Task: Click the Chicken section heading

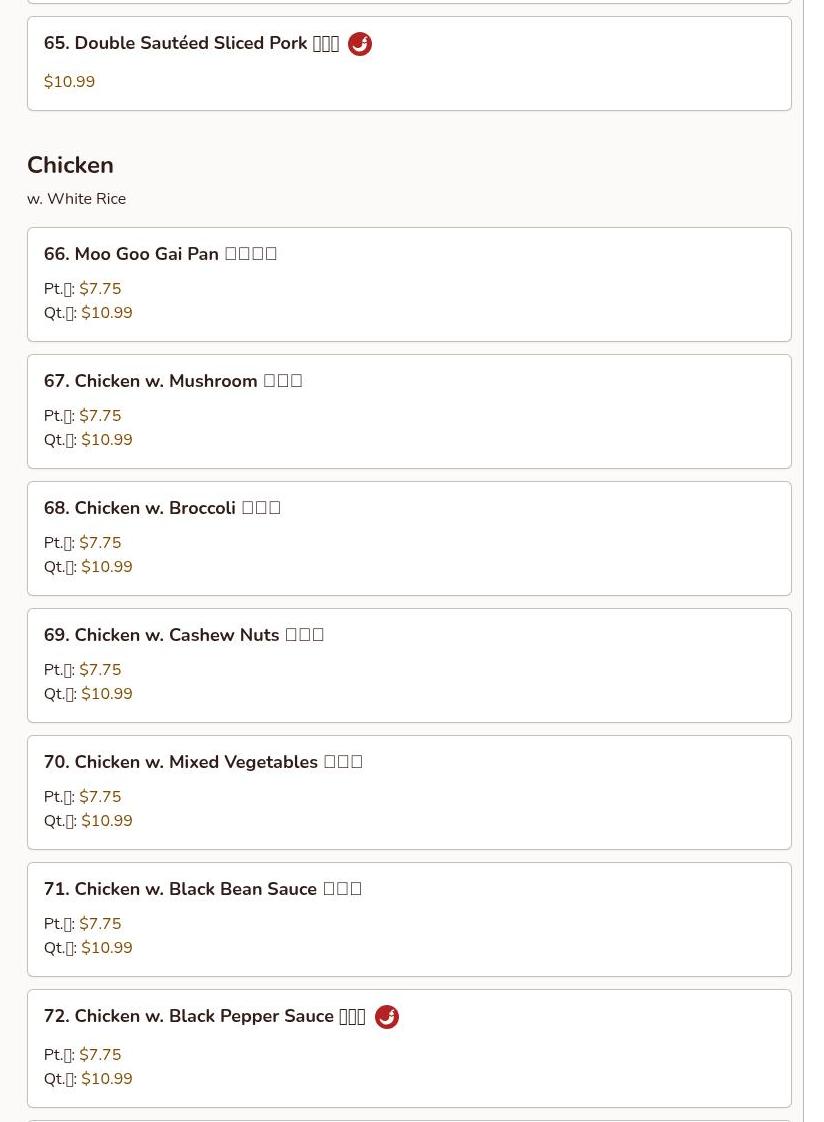Action: (70, 165)
